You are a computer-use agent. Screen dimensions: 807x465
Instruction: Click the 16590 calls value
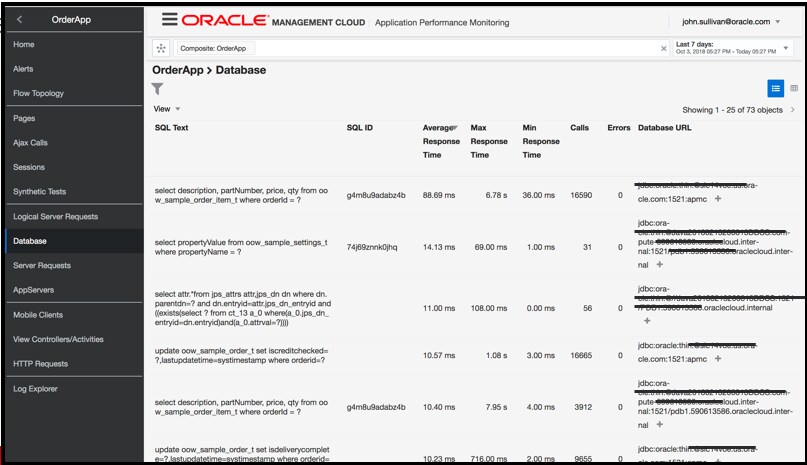point(581,195)
